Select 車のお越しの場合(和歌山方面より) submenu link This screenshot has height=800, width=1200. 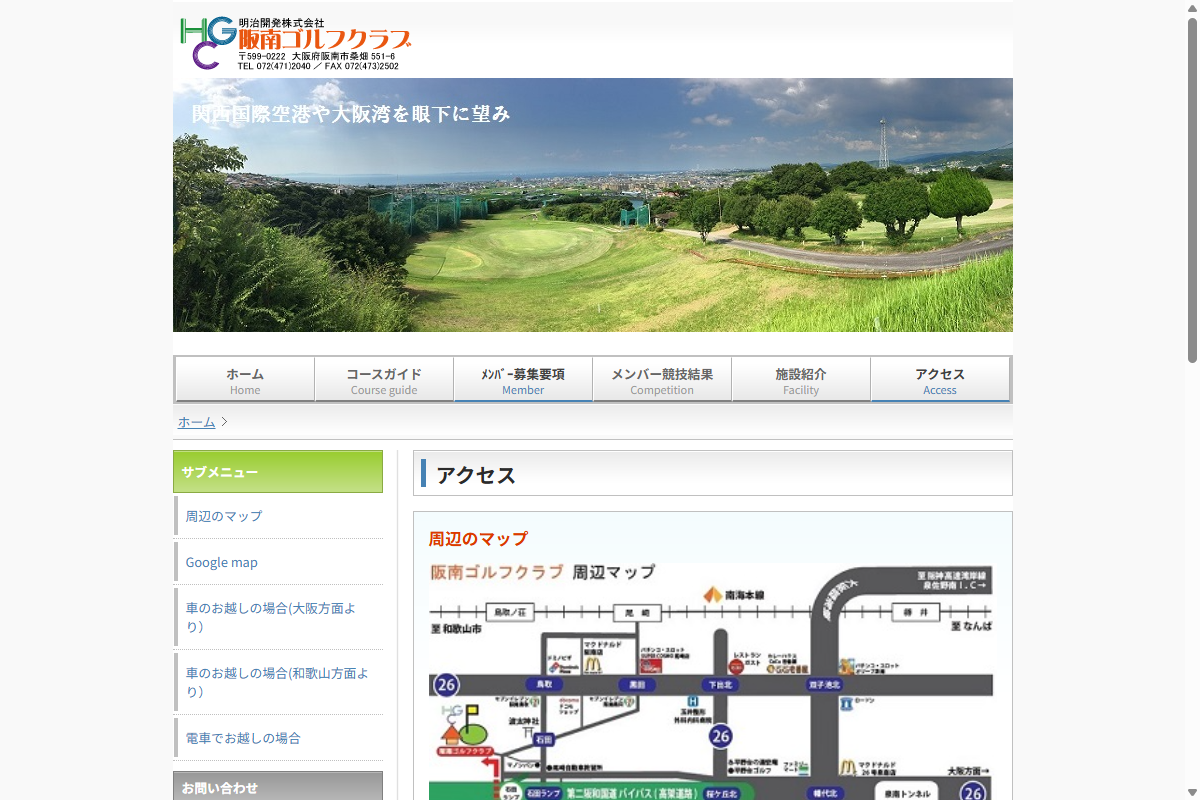(278, 682)
